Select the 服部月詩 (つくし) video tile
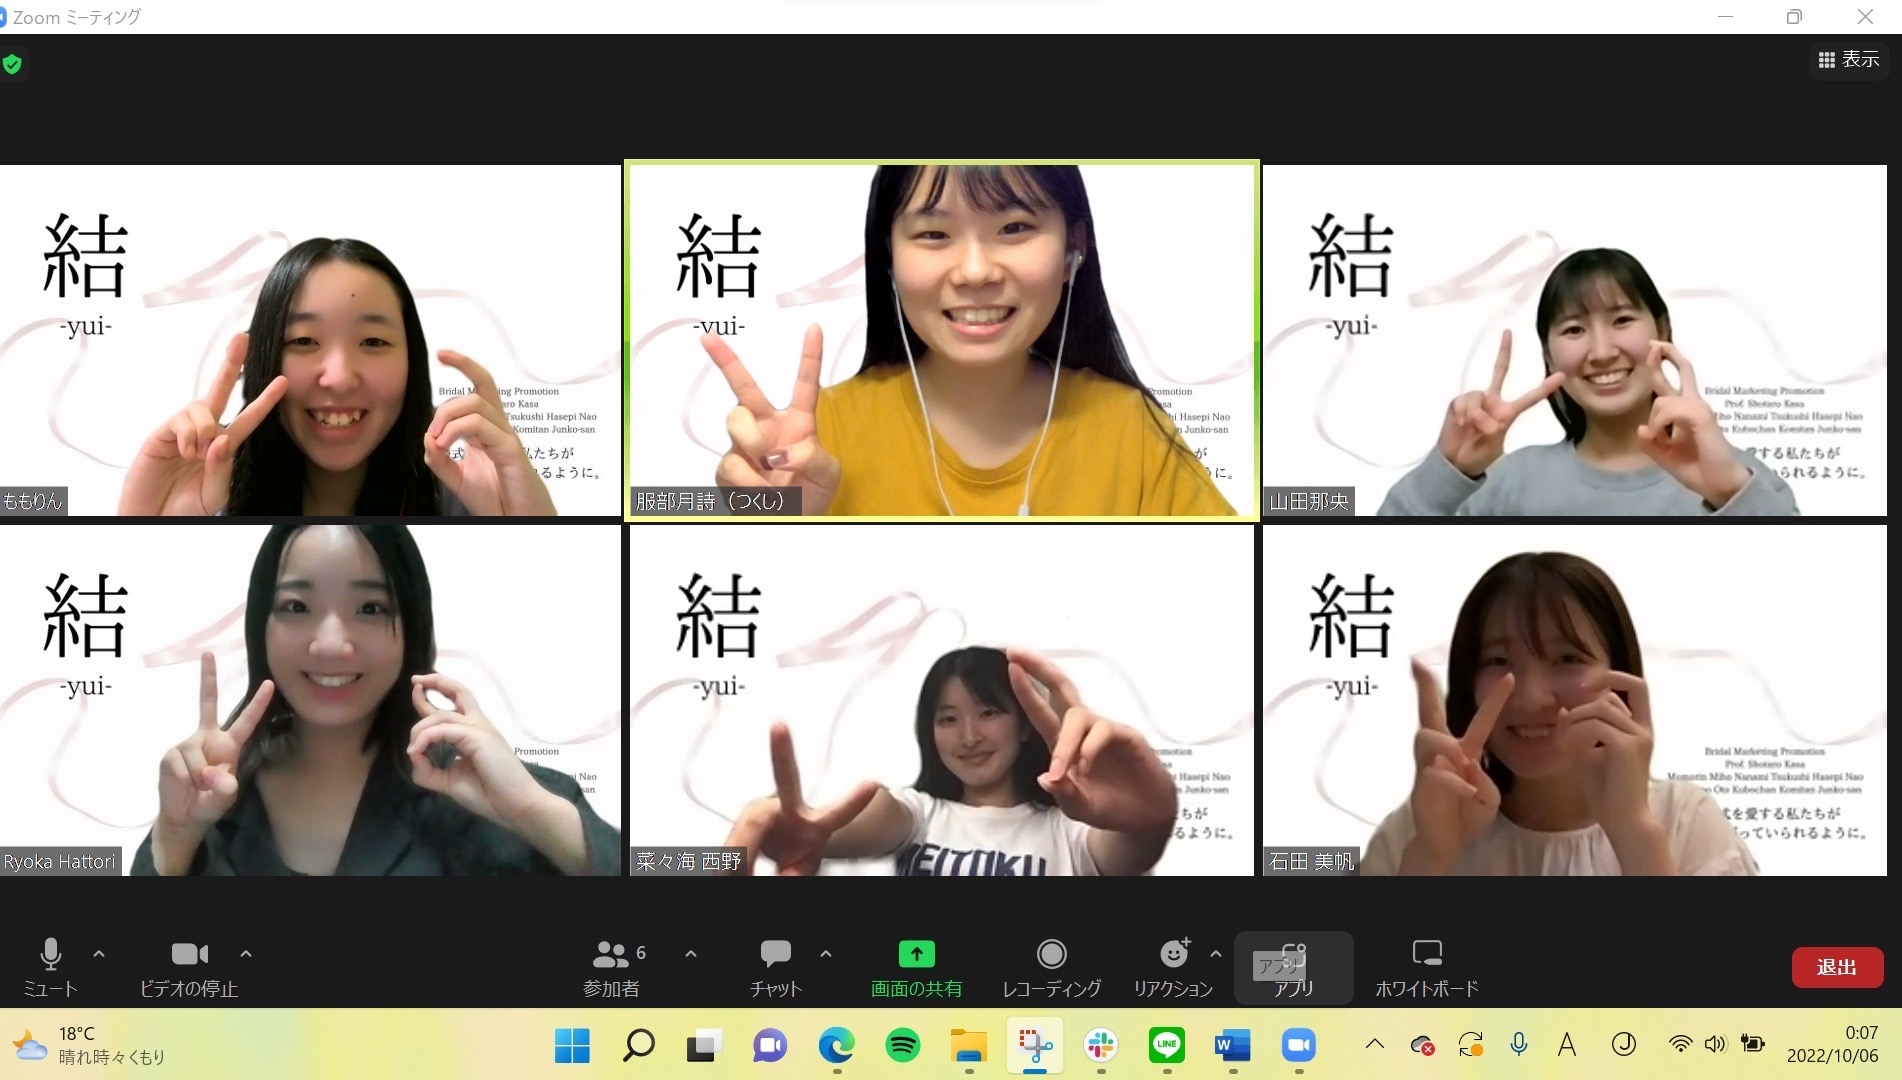 (941, 340)
